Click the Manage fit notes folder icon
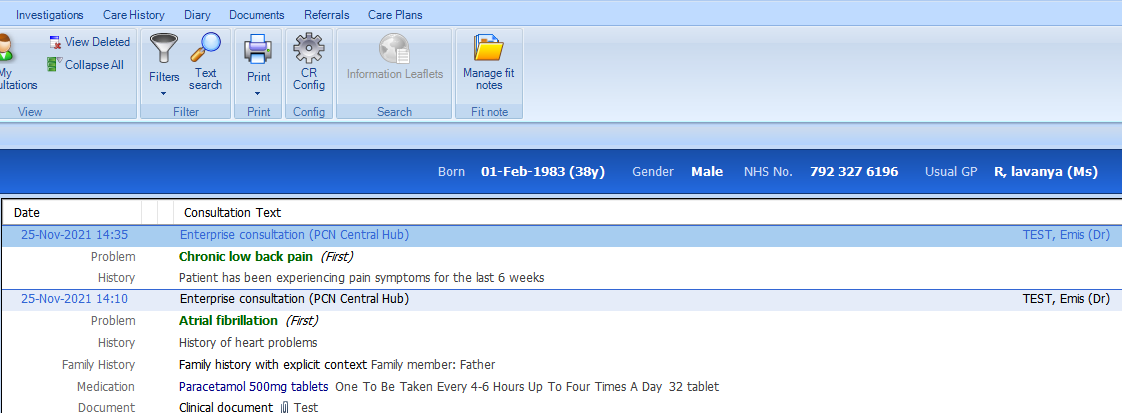 (x=489, y=49)
